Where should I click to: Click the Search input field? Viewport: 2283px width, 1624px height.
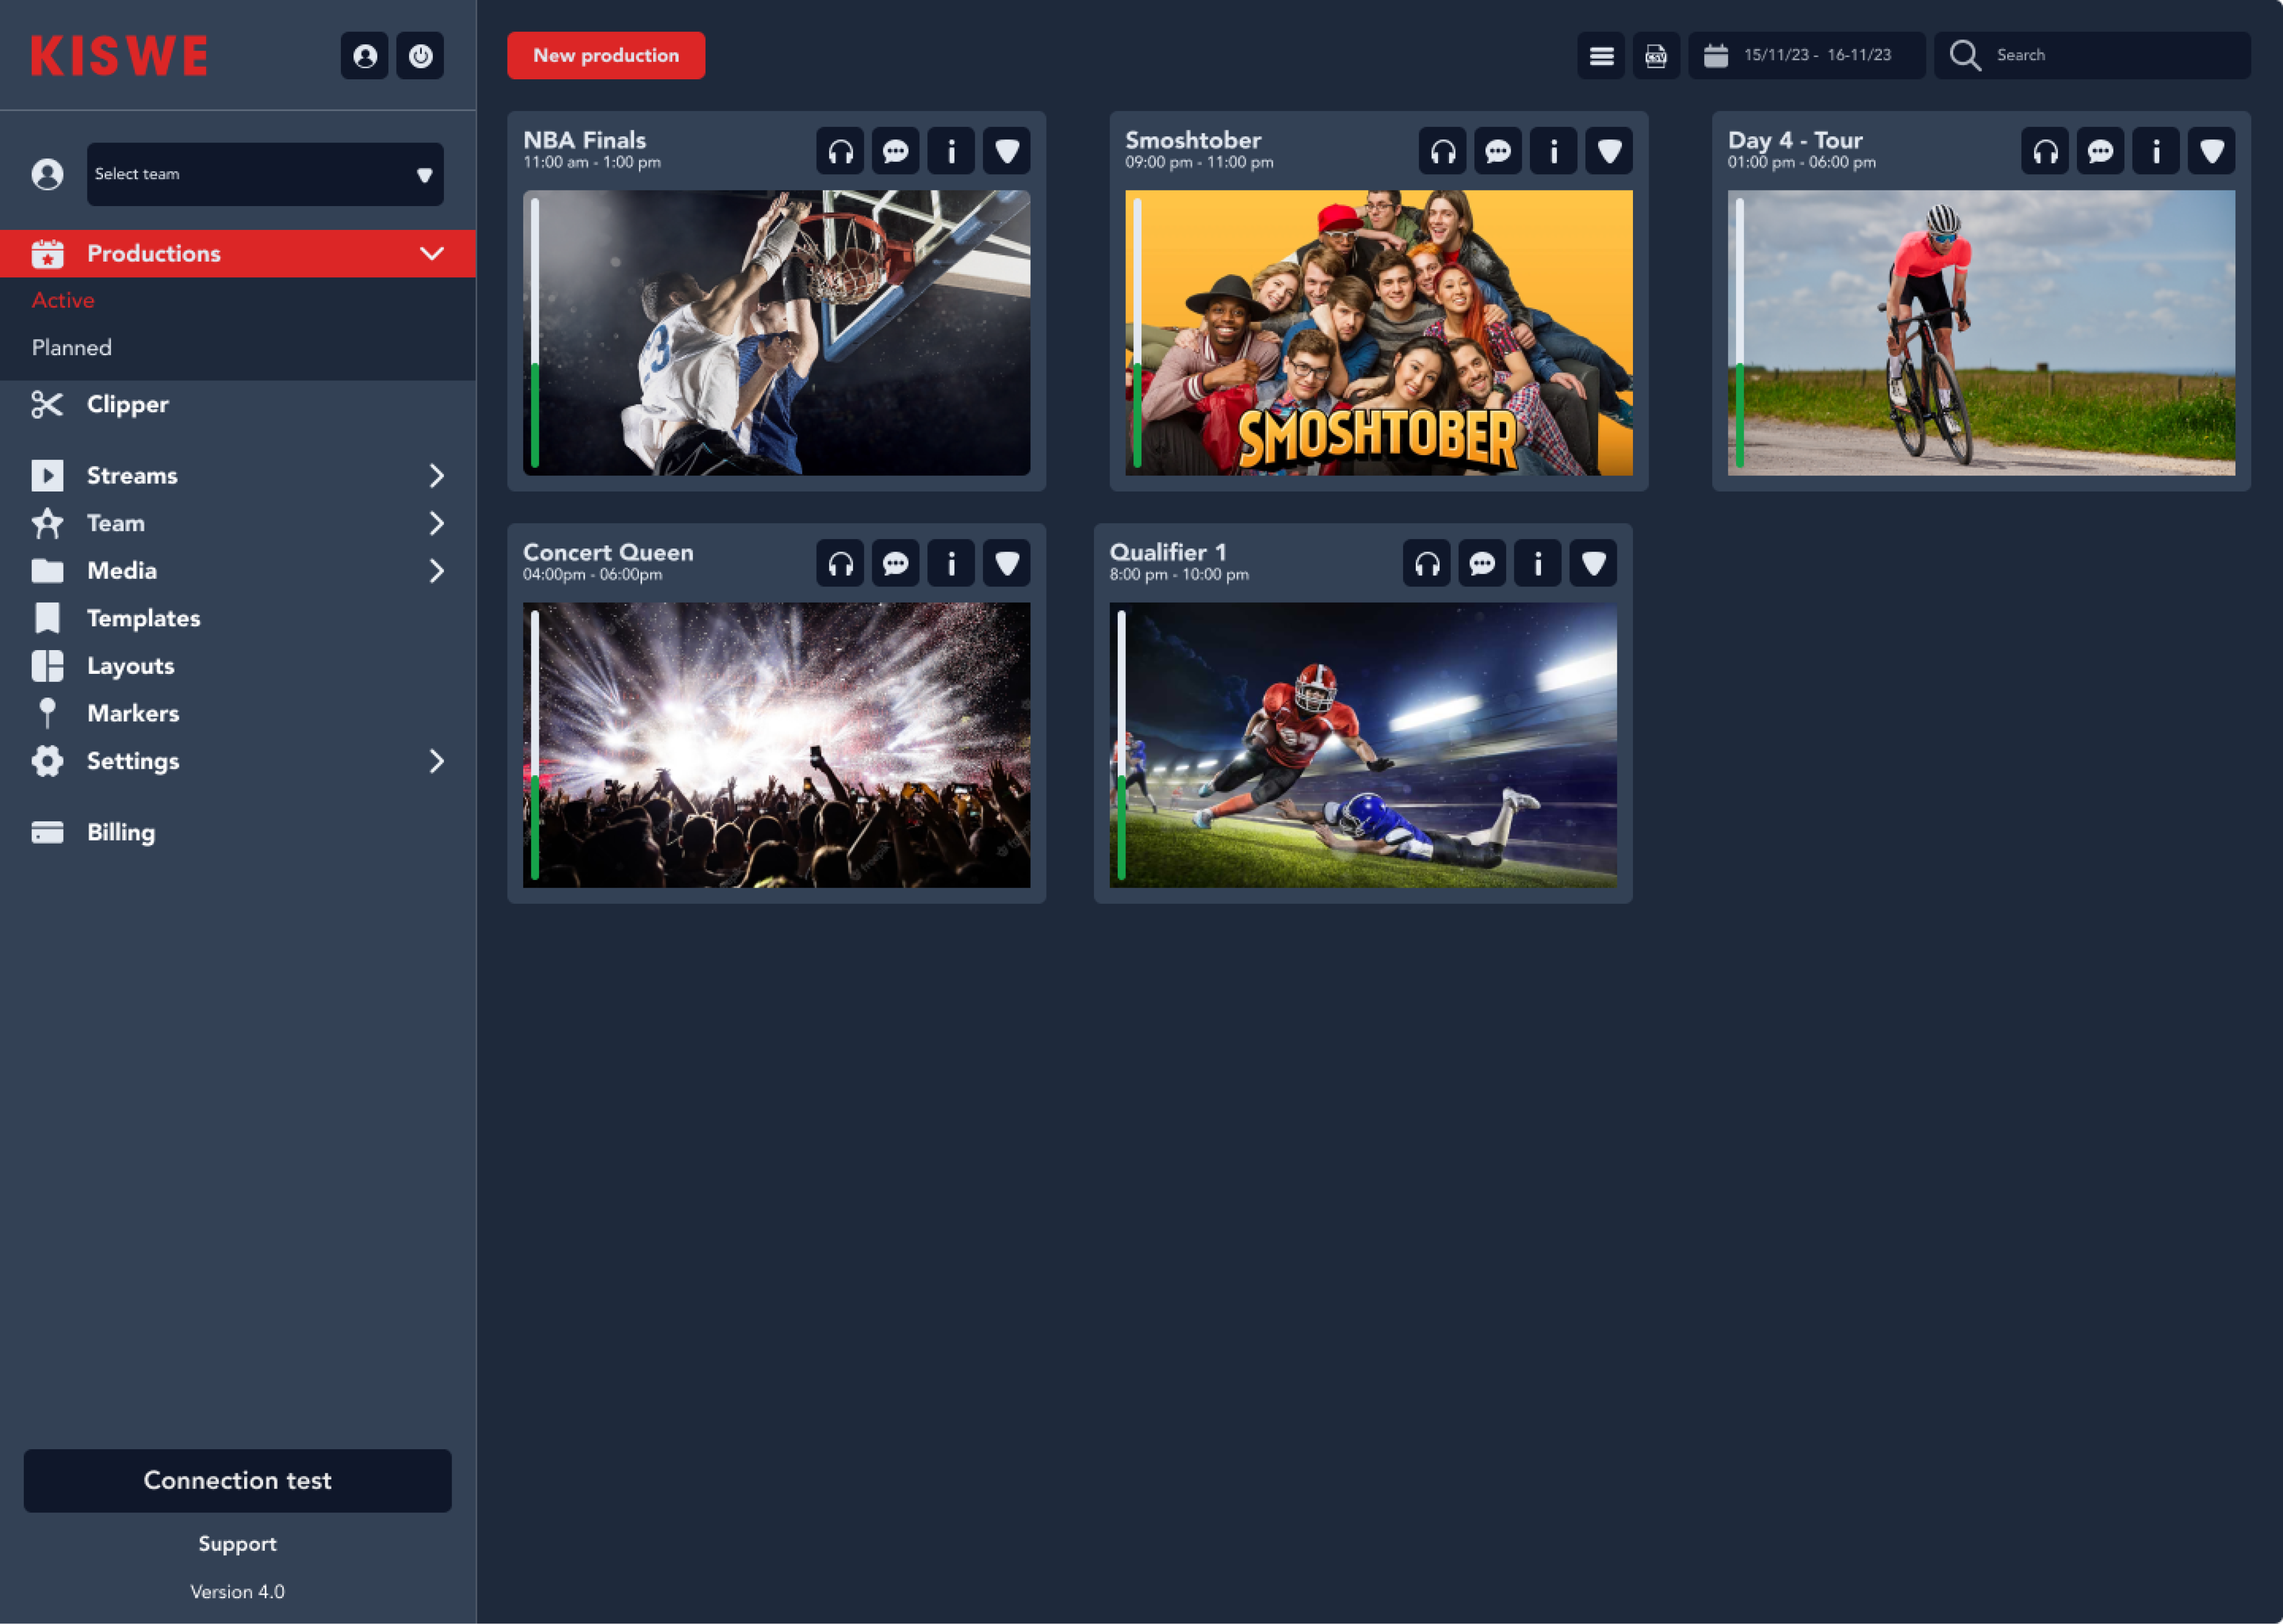coord(2092,55)
